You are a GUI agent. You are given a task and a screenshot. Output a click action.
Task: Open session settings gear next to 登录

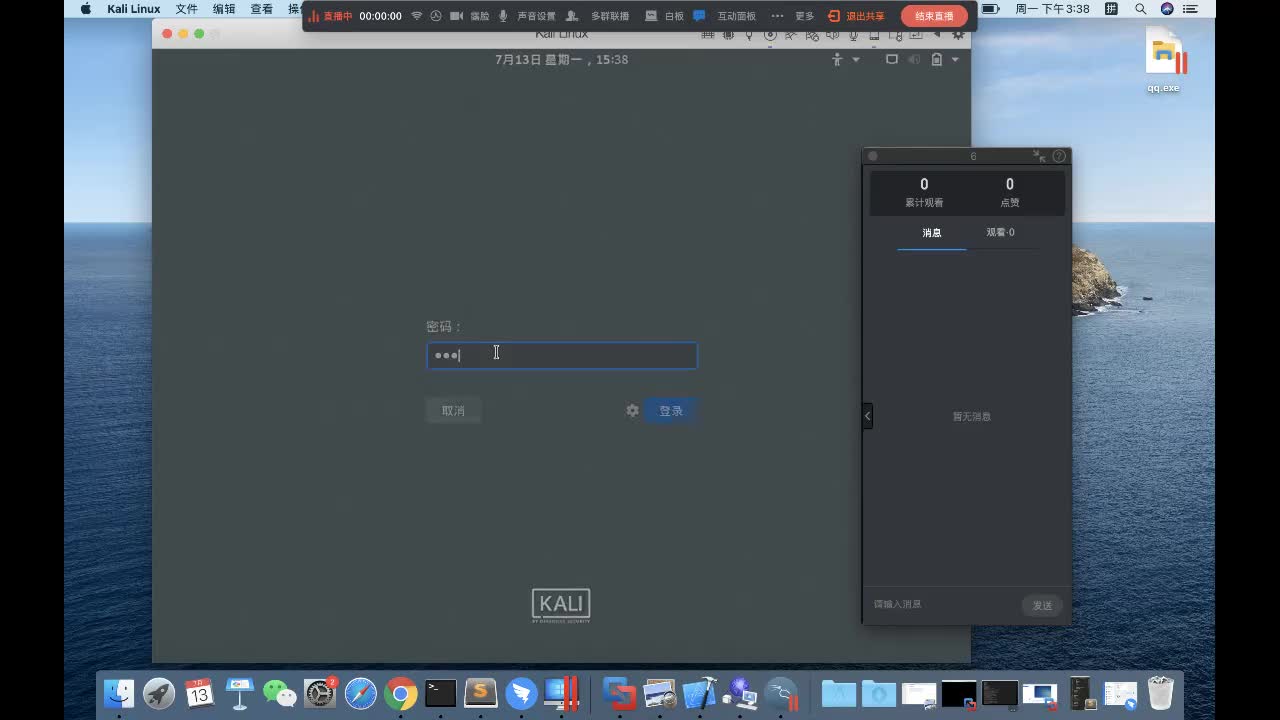(x=632, y=411)
